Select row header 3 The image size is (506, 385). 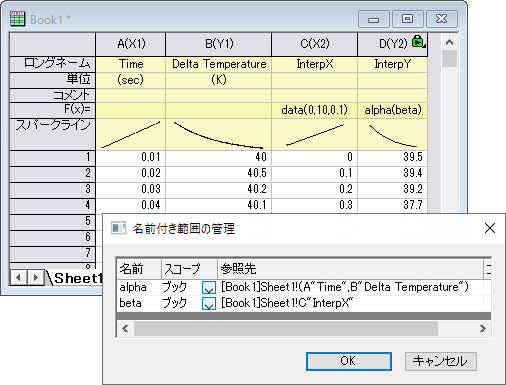(x=53, y=190)
